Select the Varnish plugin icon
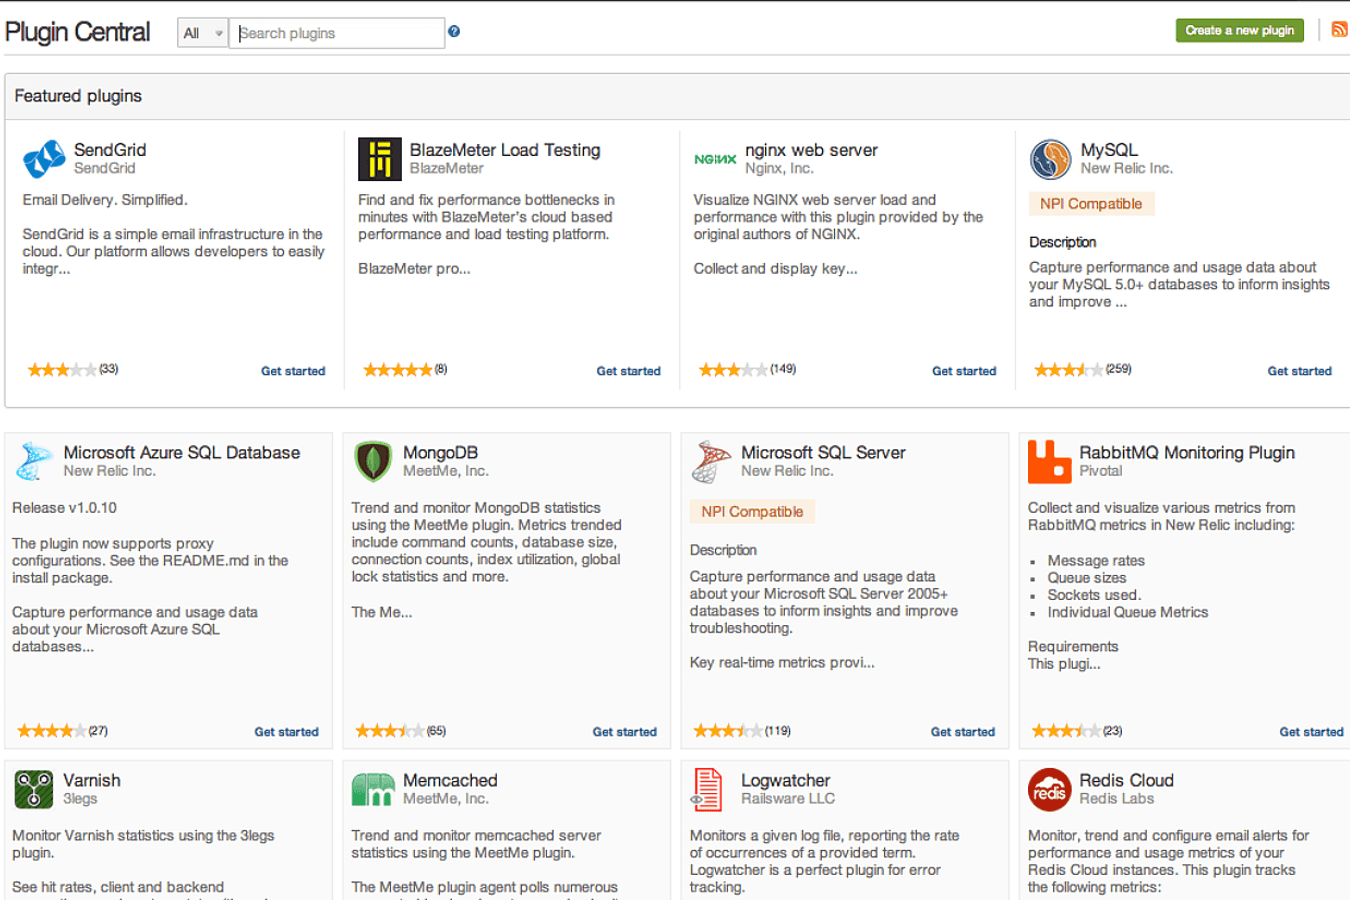The height and width of the screenshot is (900, 1350). (x=34, y=789)
